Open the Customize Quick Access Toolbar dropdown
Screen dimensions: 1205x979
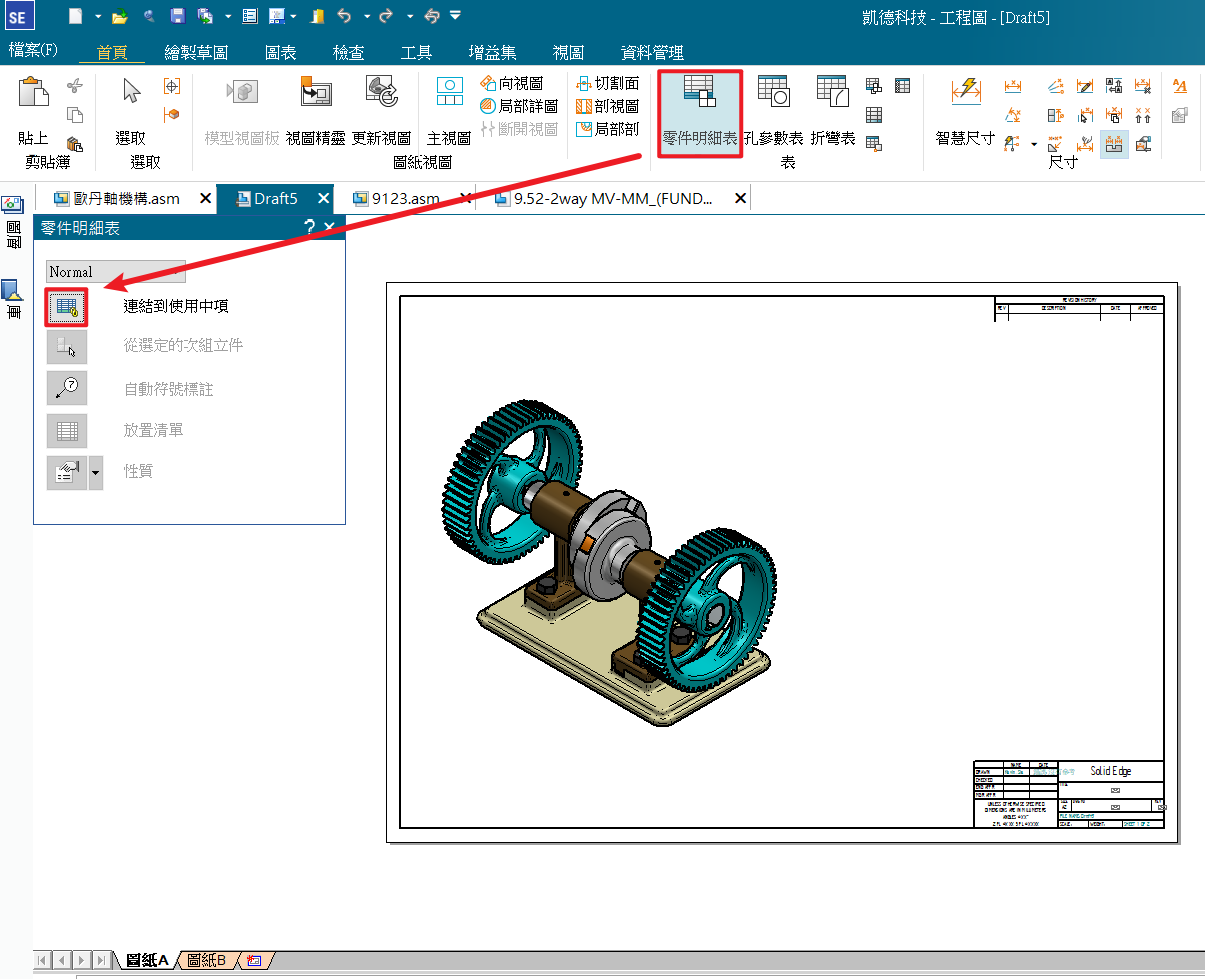tap(456, 16)
